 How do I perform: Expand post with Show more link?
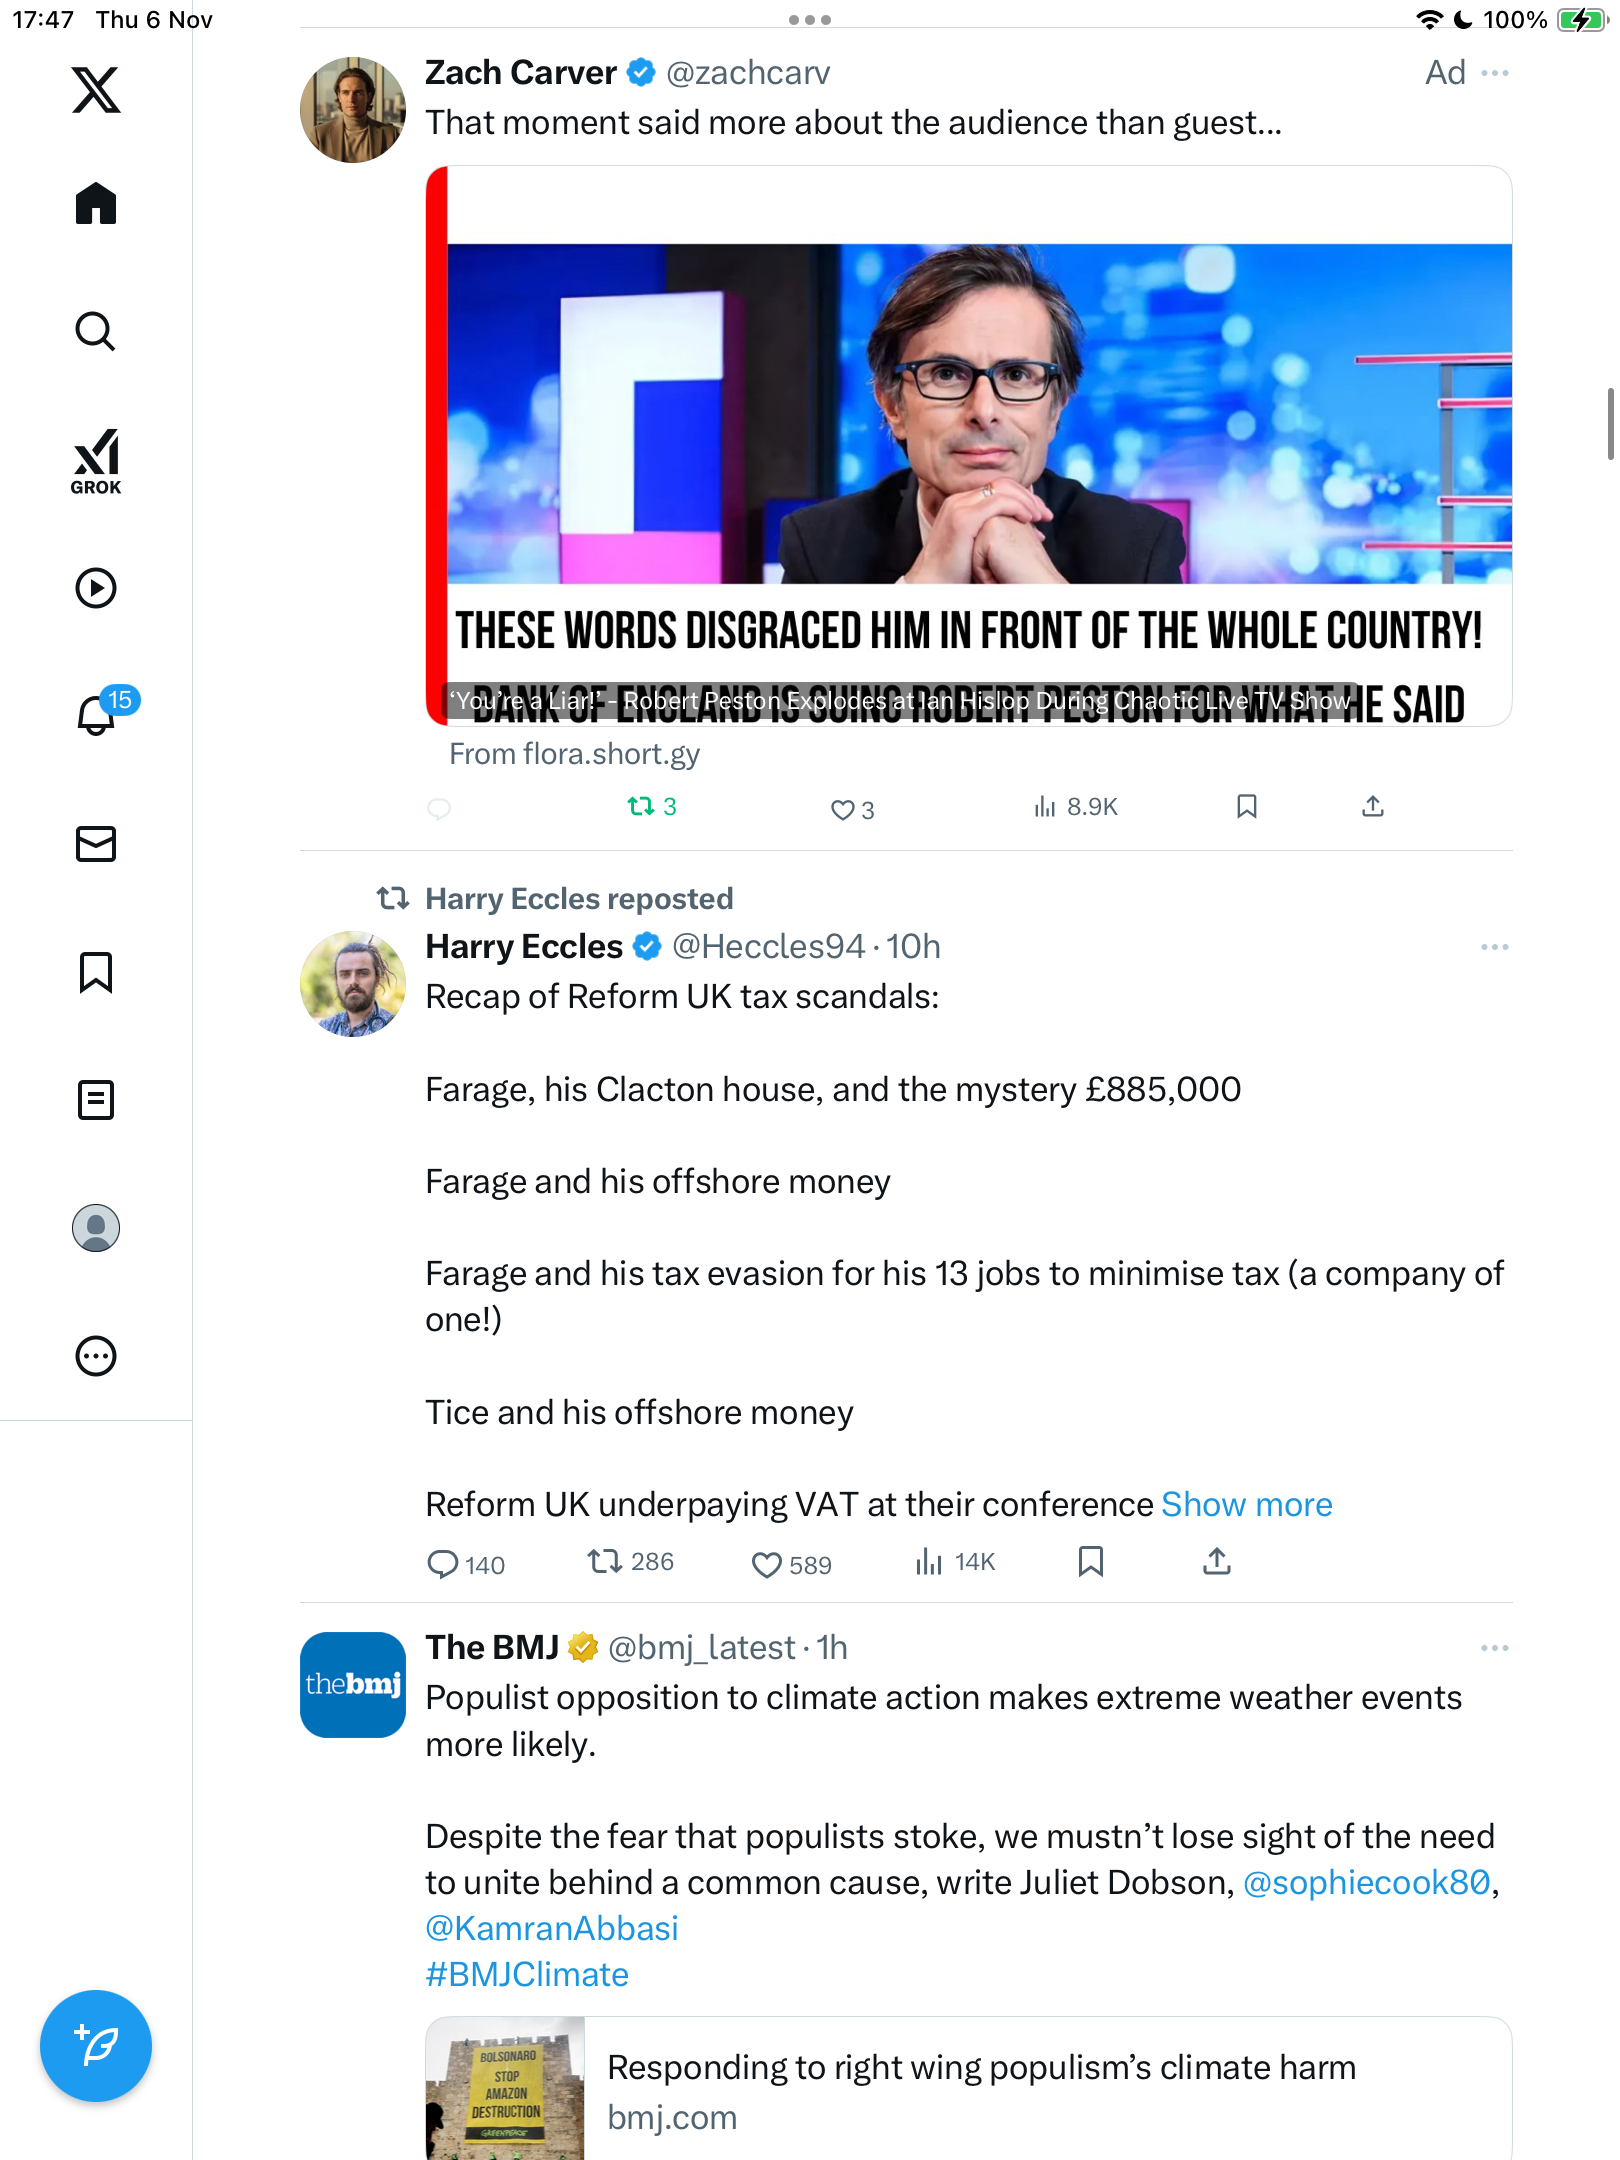click(1247, 1504)
